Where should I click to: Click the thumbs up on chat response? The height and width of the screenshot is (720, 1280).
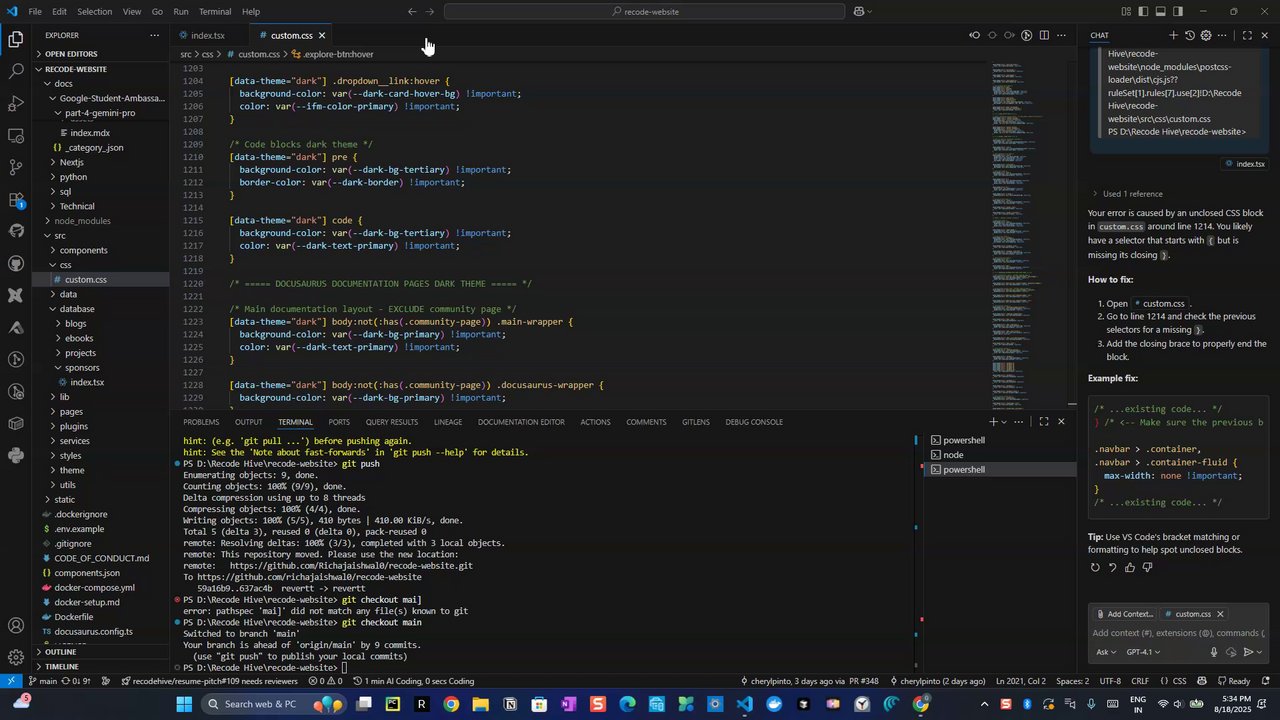tap(1130, 568)
